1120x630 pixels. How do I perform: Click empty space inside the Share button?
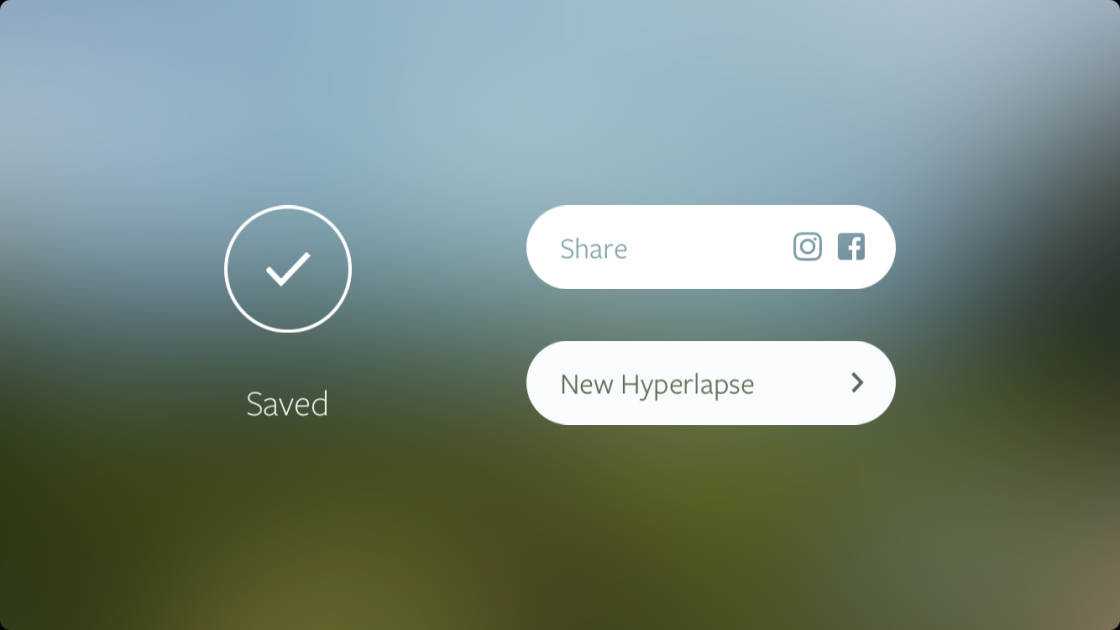[707, 247]
